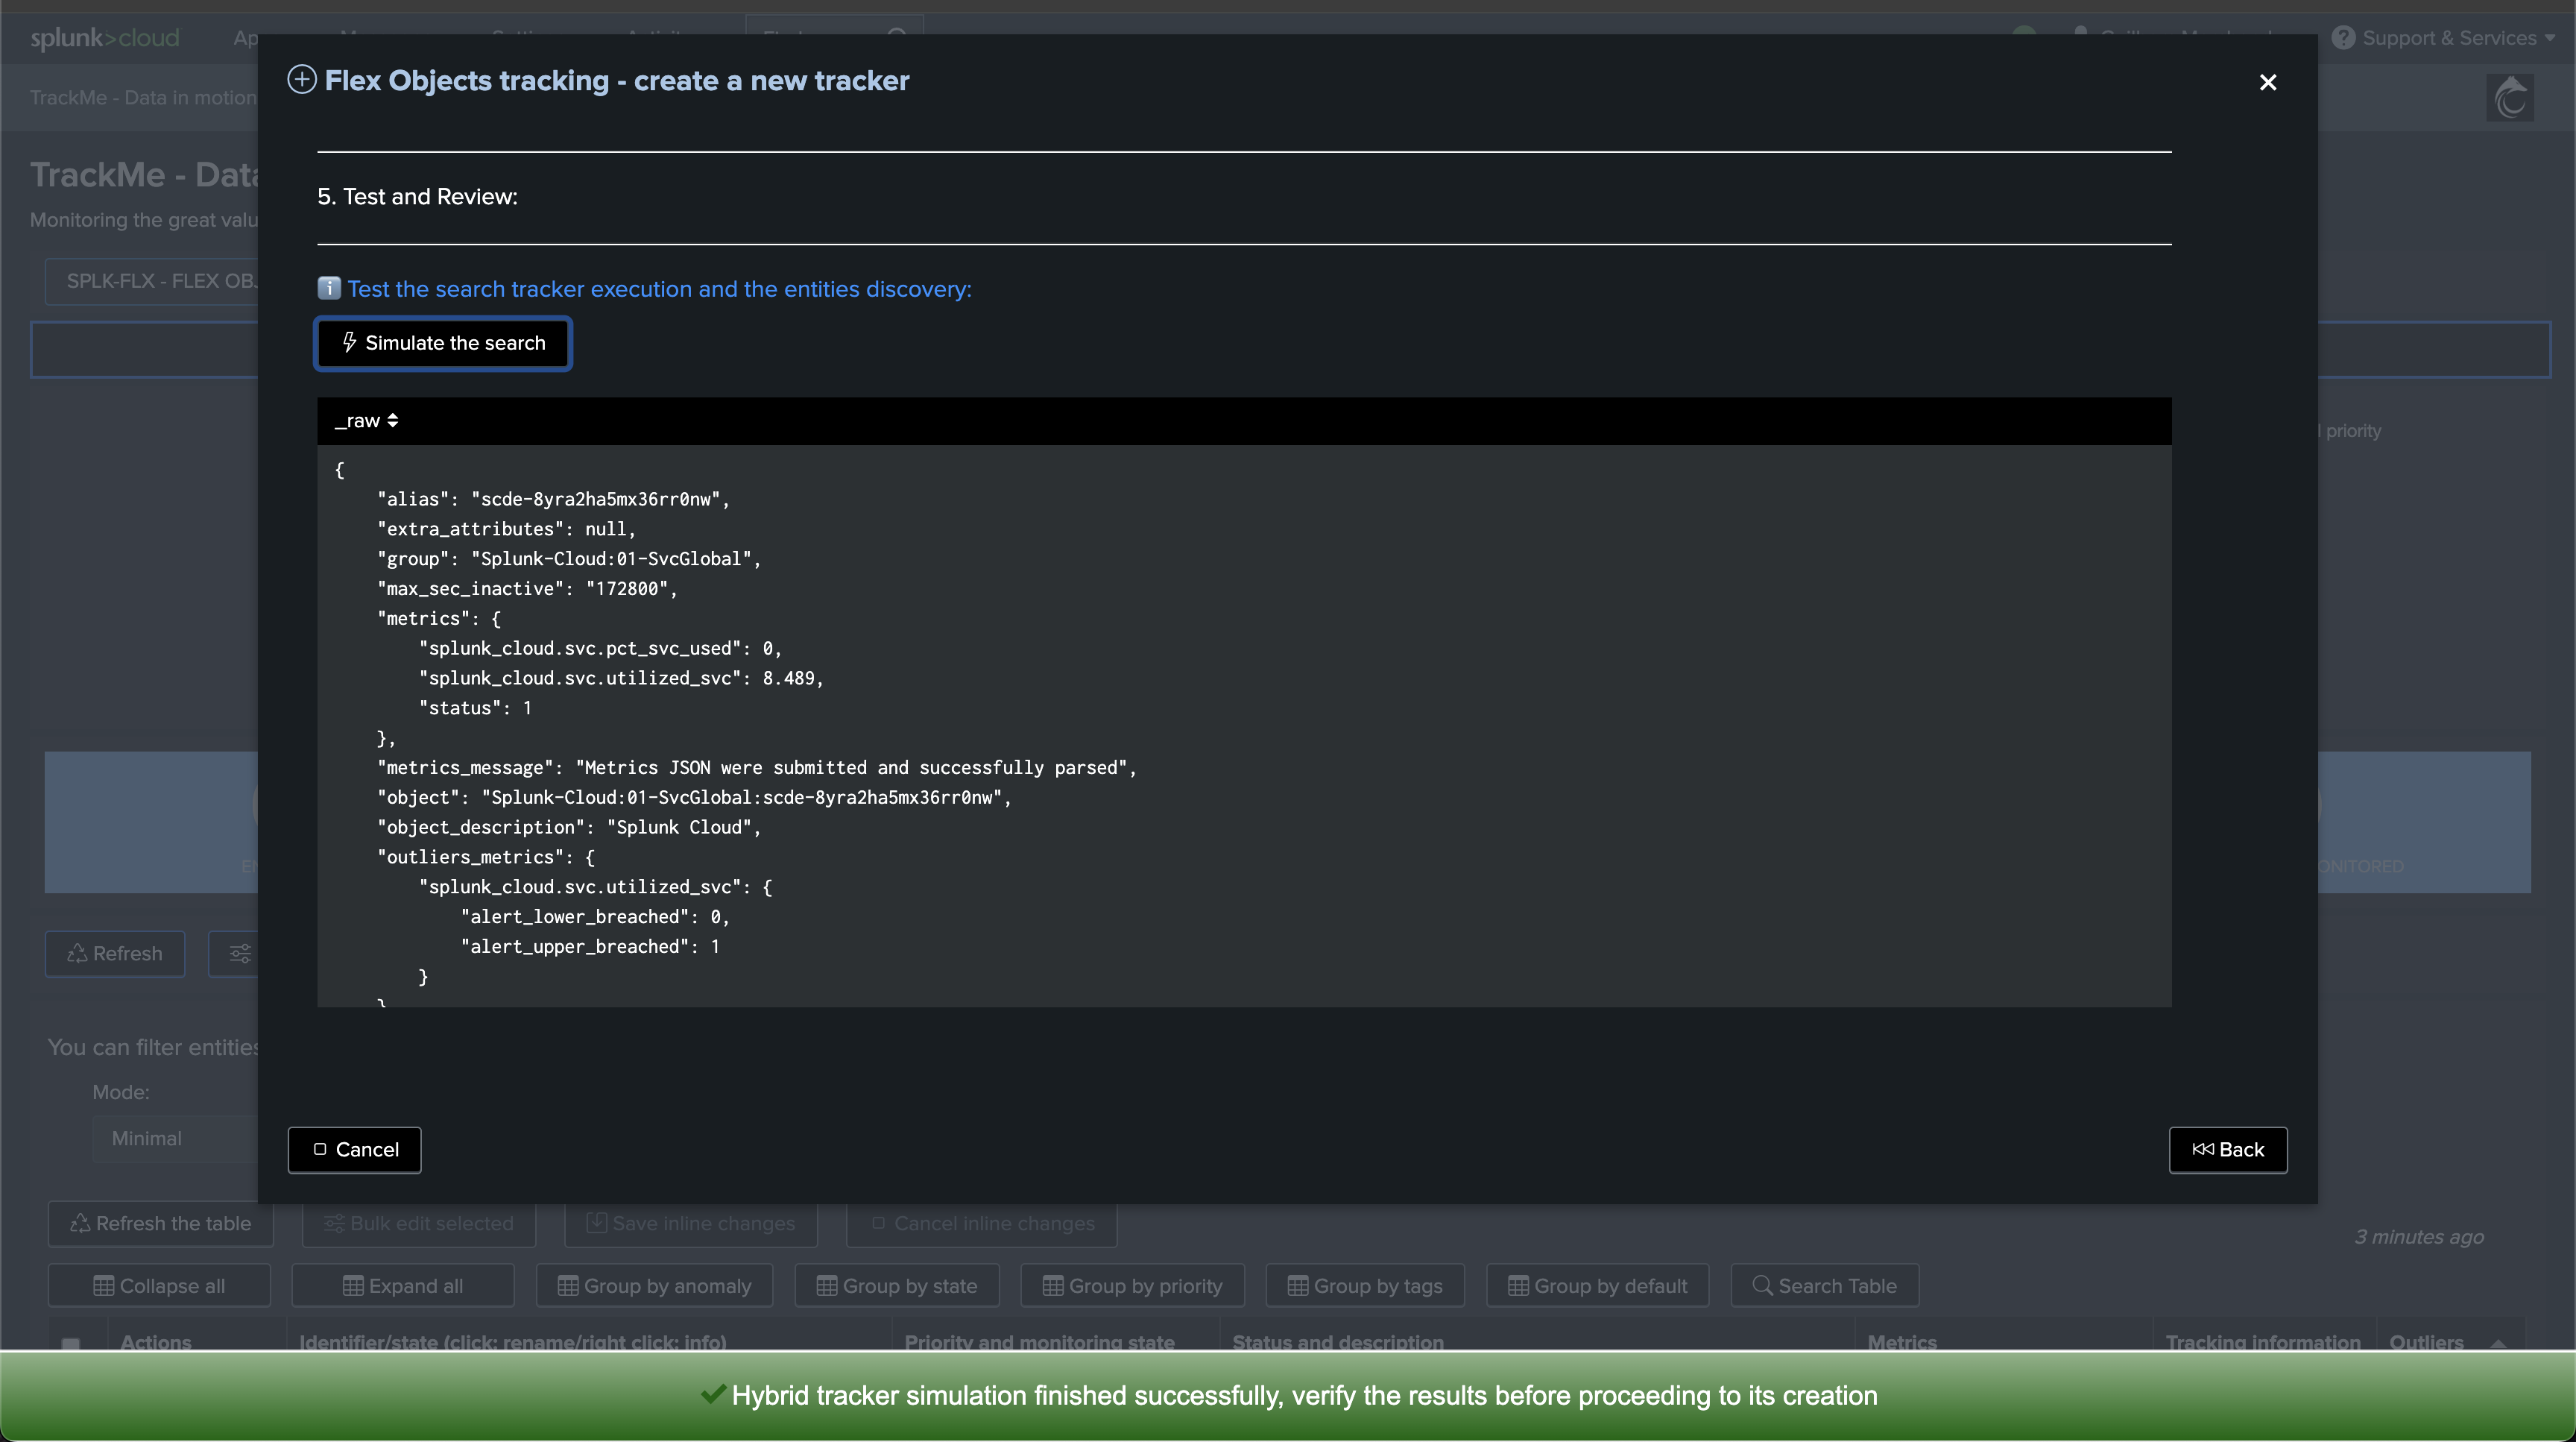
Task: Toggle the select-all checkbox in table header
Action: click(71, 1343)
